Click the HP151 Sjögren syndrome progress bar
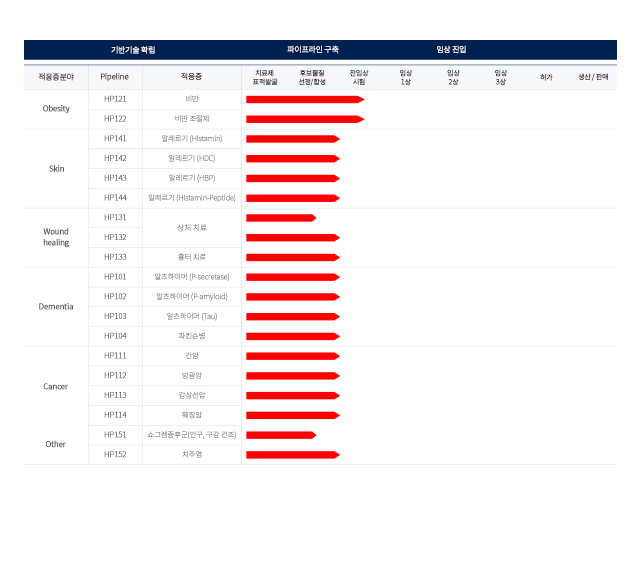This screenshot has width=640, height=565. pos(280,435)
